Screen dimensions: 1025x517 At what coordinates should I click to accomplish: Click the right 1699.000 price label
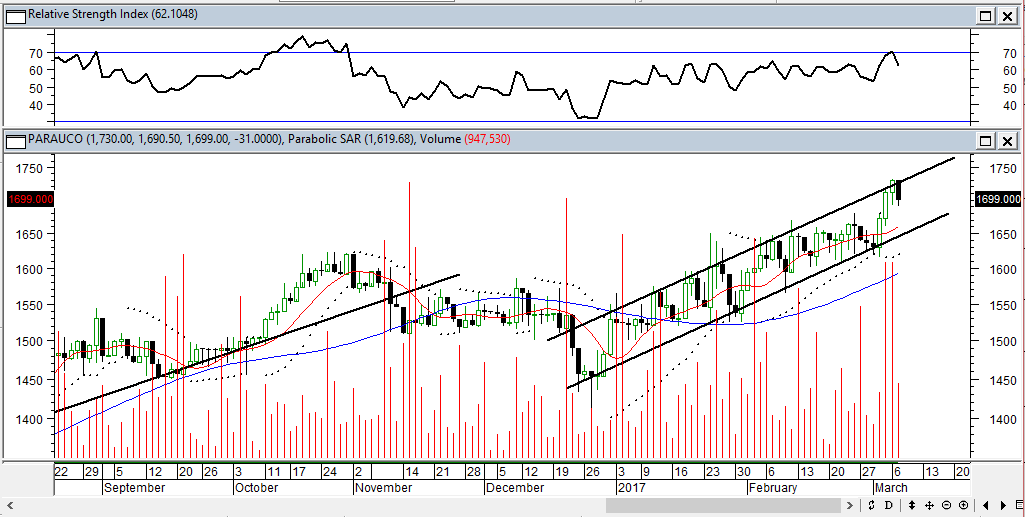[998, 199]
